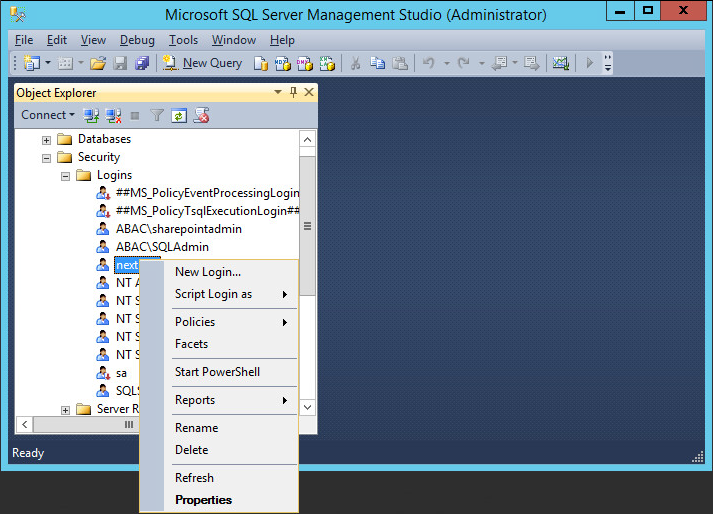The height and width of the screenshot is (514, 713).
Task: Click Delete in the context menu
Action: (x=191, y=450)
